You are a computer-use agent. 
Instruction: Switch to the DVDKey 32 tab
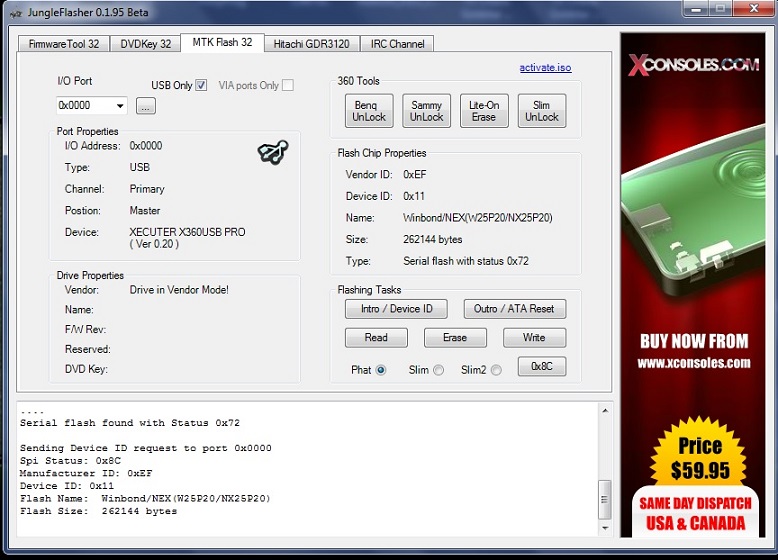click(145, 44)
